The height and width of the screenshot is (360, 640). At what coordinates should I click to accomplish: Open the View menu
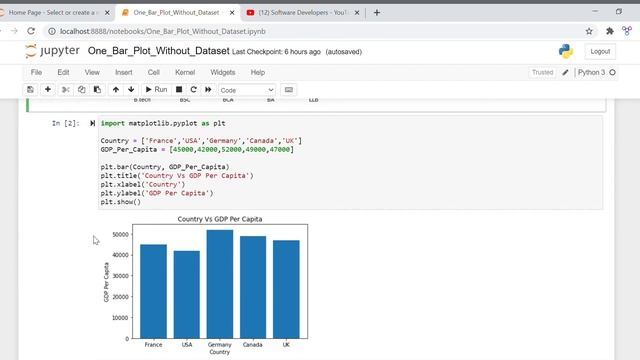pyautogui.click(x=92, y=72)
